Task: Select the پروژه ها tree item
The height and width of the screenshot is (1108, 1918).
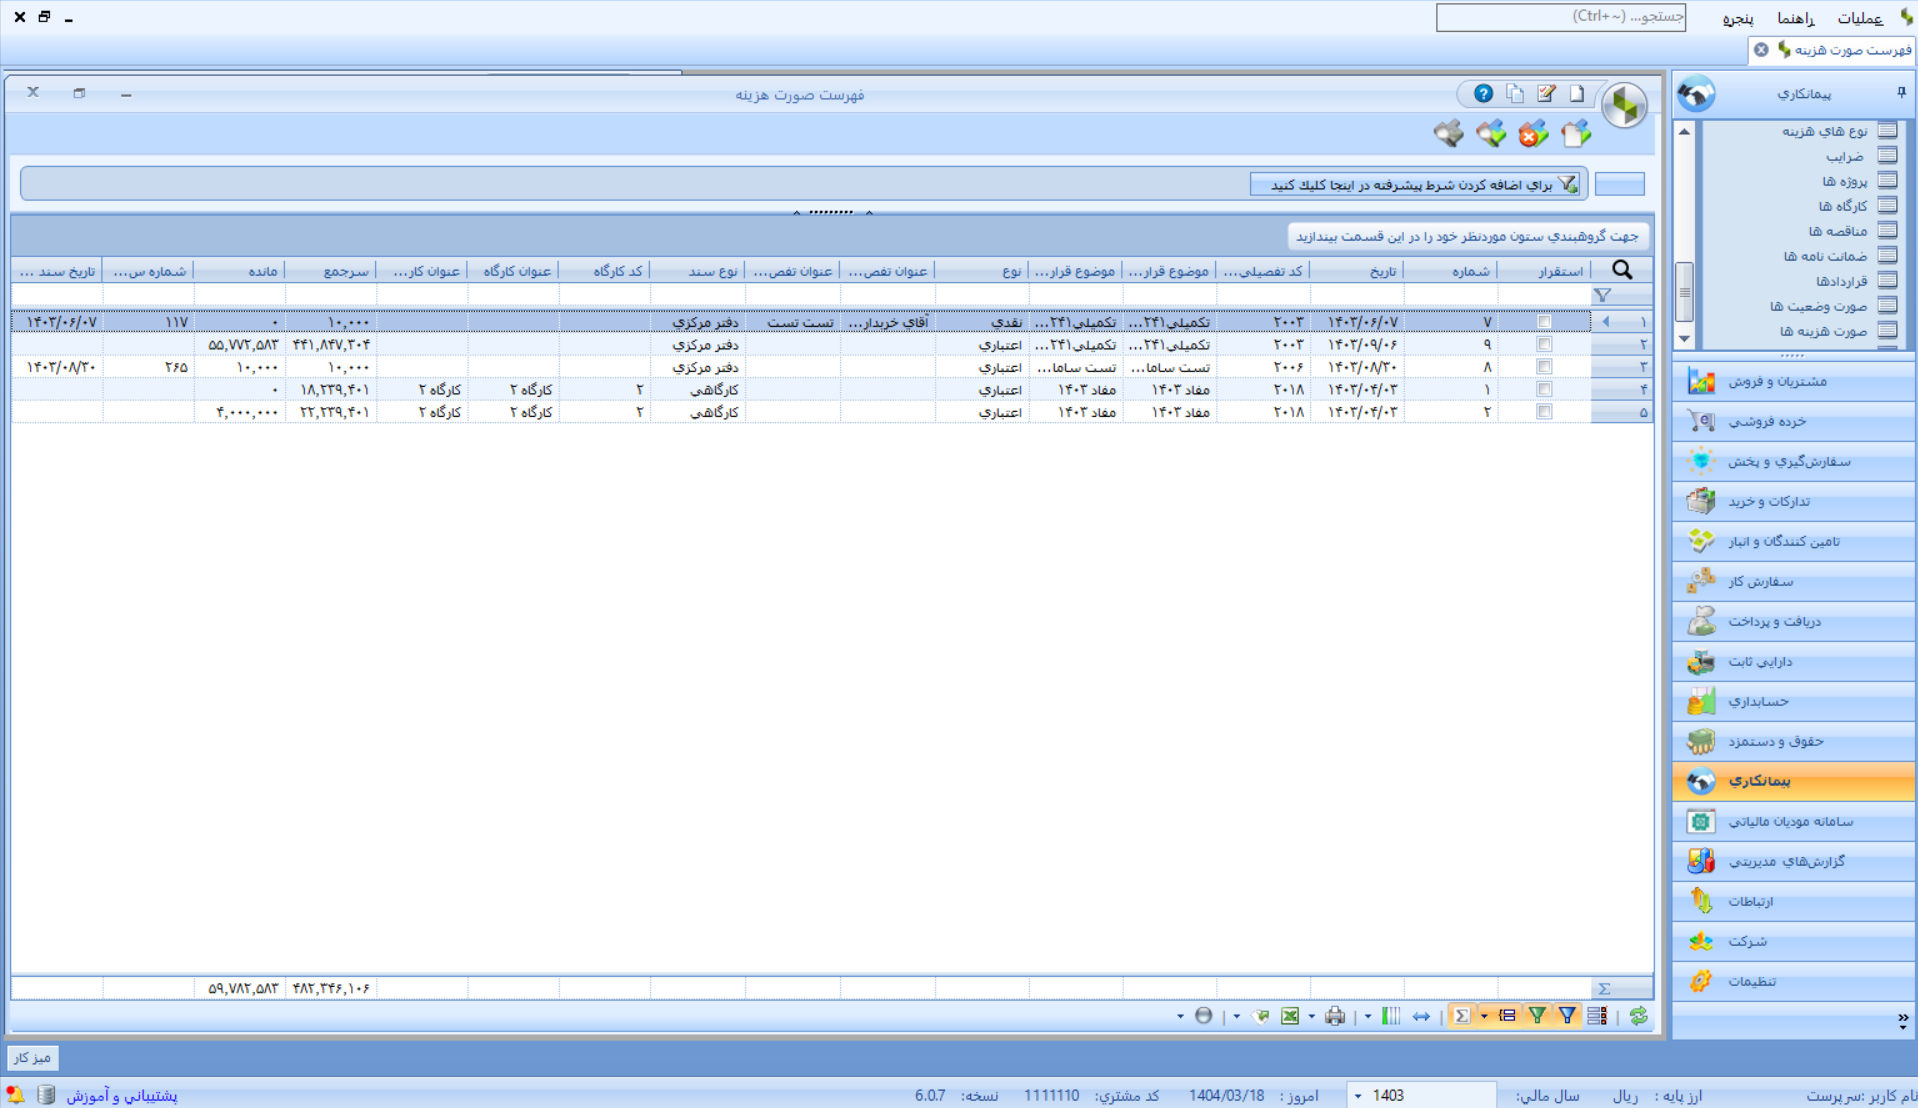Action: pos(1845,181)
